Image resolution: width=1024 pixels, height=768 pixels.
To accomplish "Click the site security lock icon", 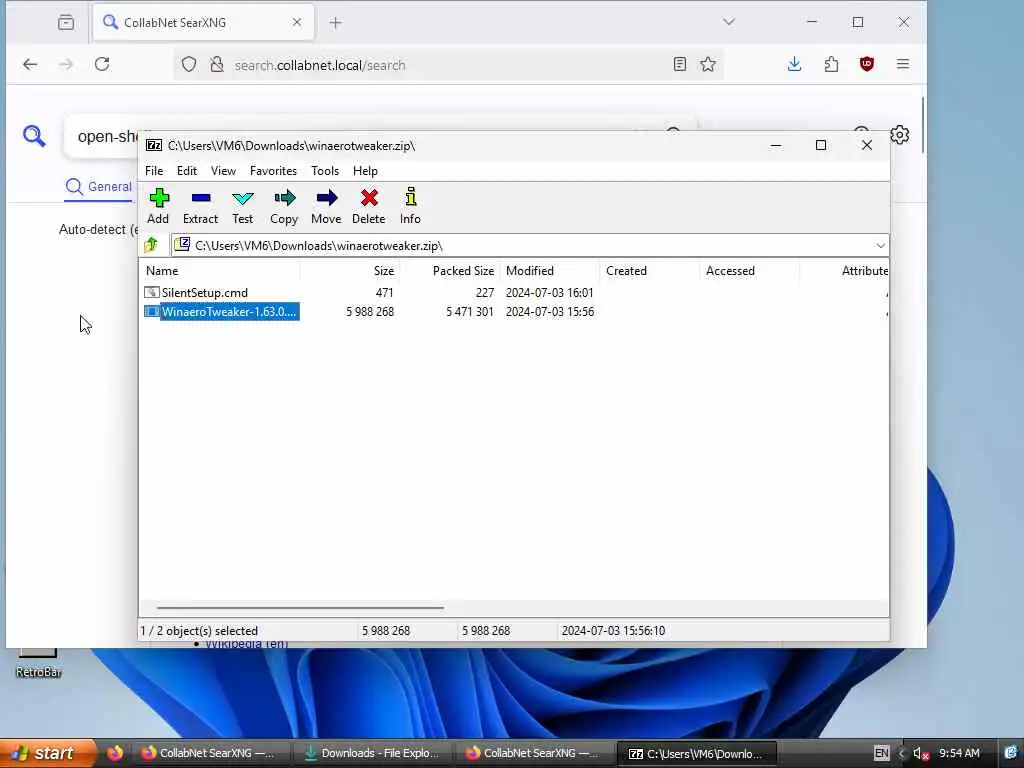I will point(217,64).
